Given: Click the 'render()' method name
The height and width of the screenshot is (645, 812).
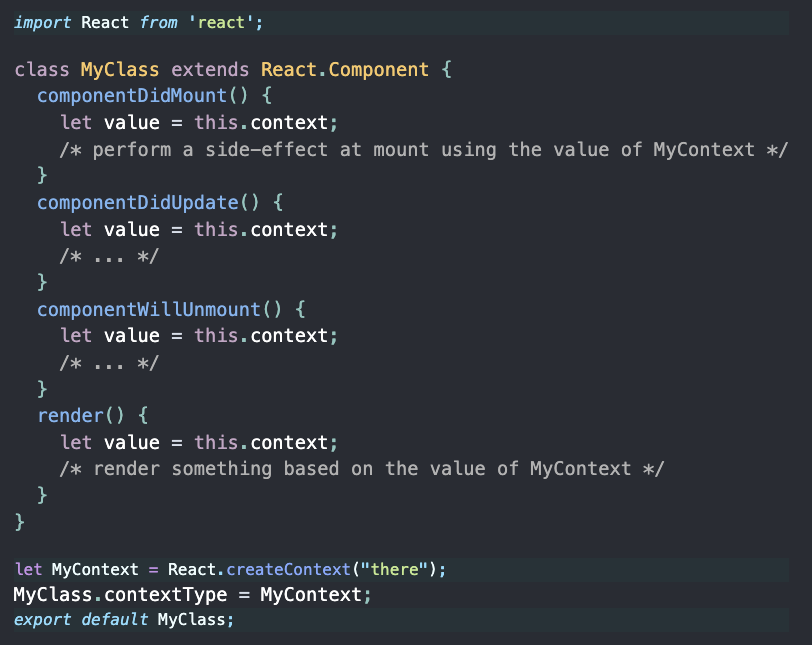Looking at the screenshot, I should click(x=81, y=416).
